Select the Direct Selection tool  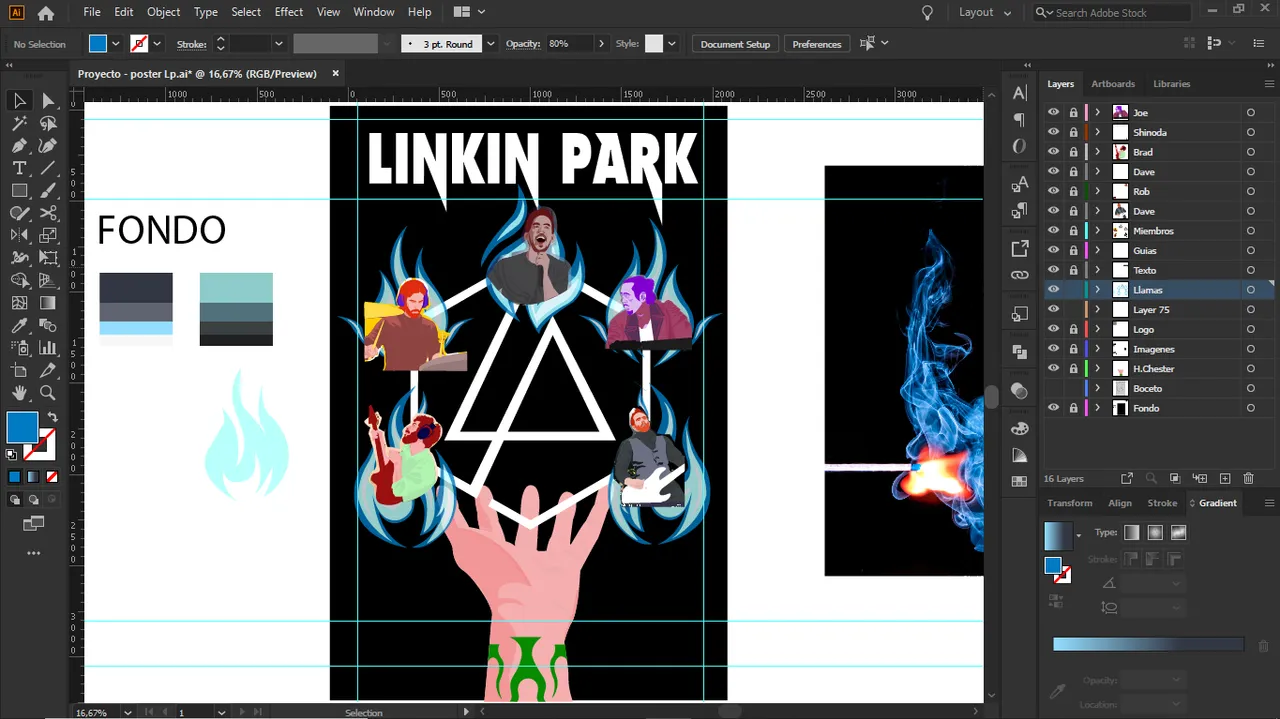pos(48,100)
